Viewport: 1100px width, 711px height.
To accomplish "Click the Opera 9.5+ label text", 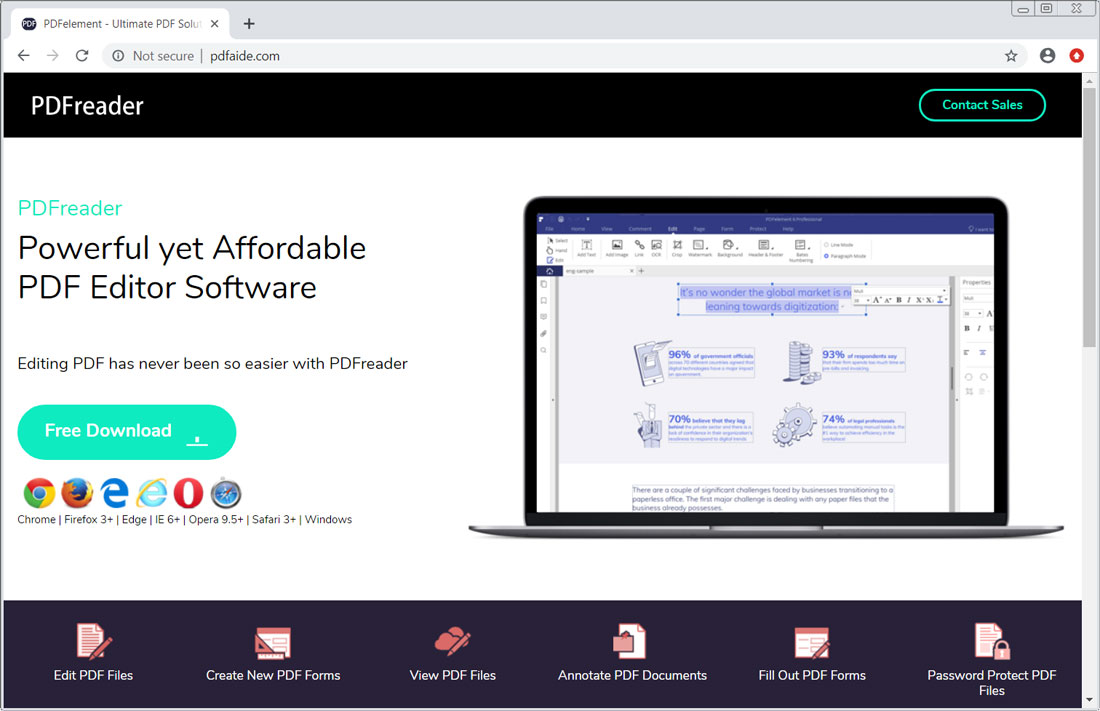I will coord(215,519).
